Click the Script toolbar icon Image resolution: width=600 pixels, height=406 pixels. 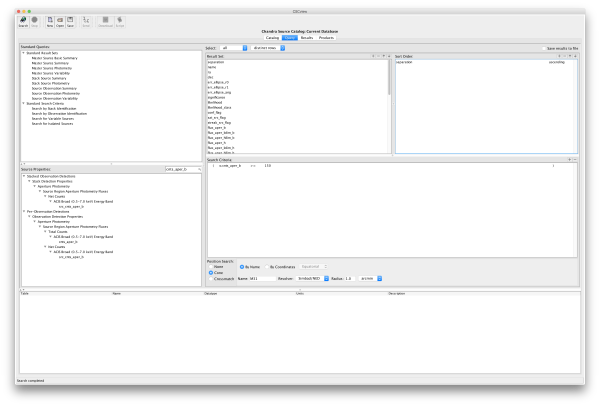(x=118, y=21)
